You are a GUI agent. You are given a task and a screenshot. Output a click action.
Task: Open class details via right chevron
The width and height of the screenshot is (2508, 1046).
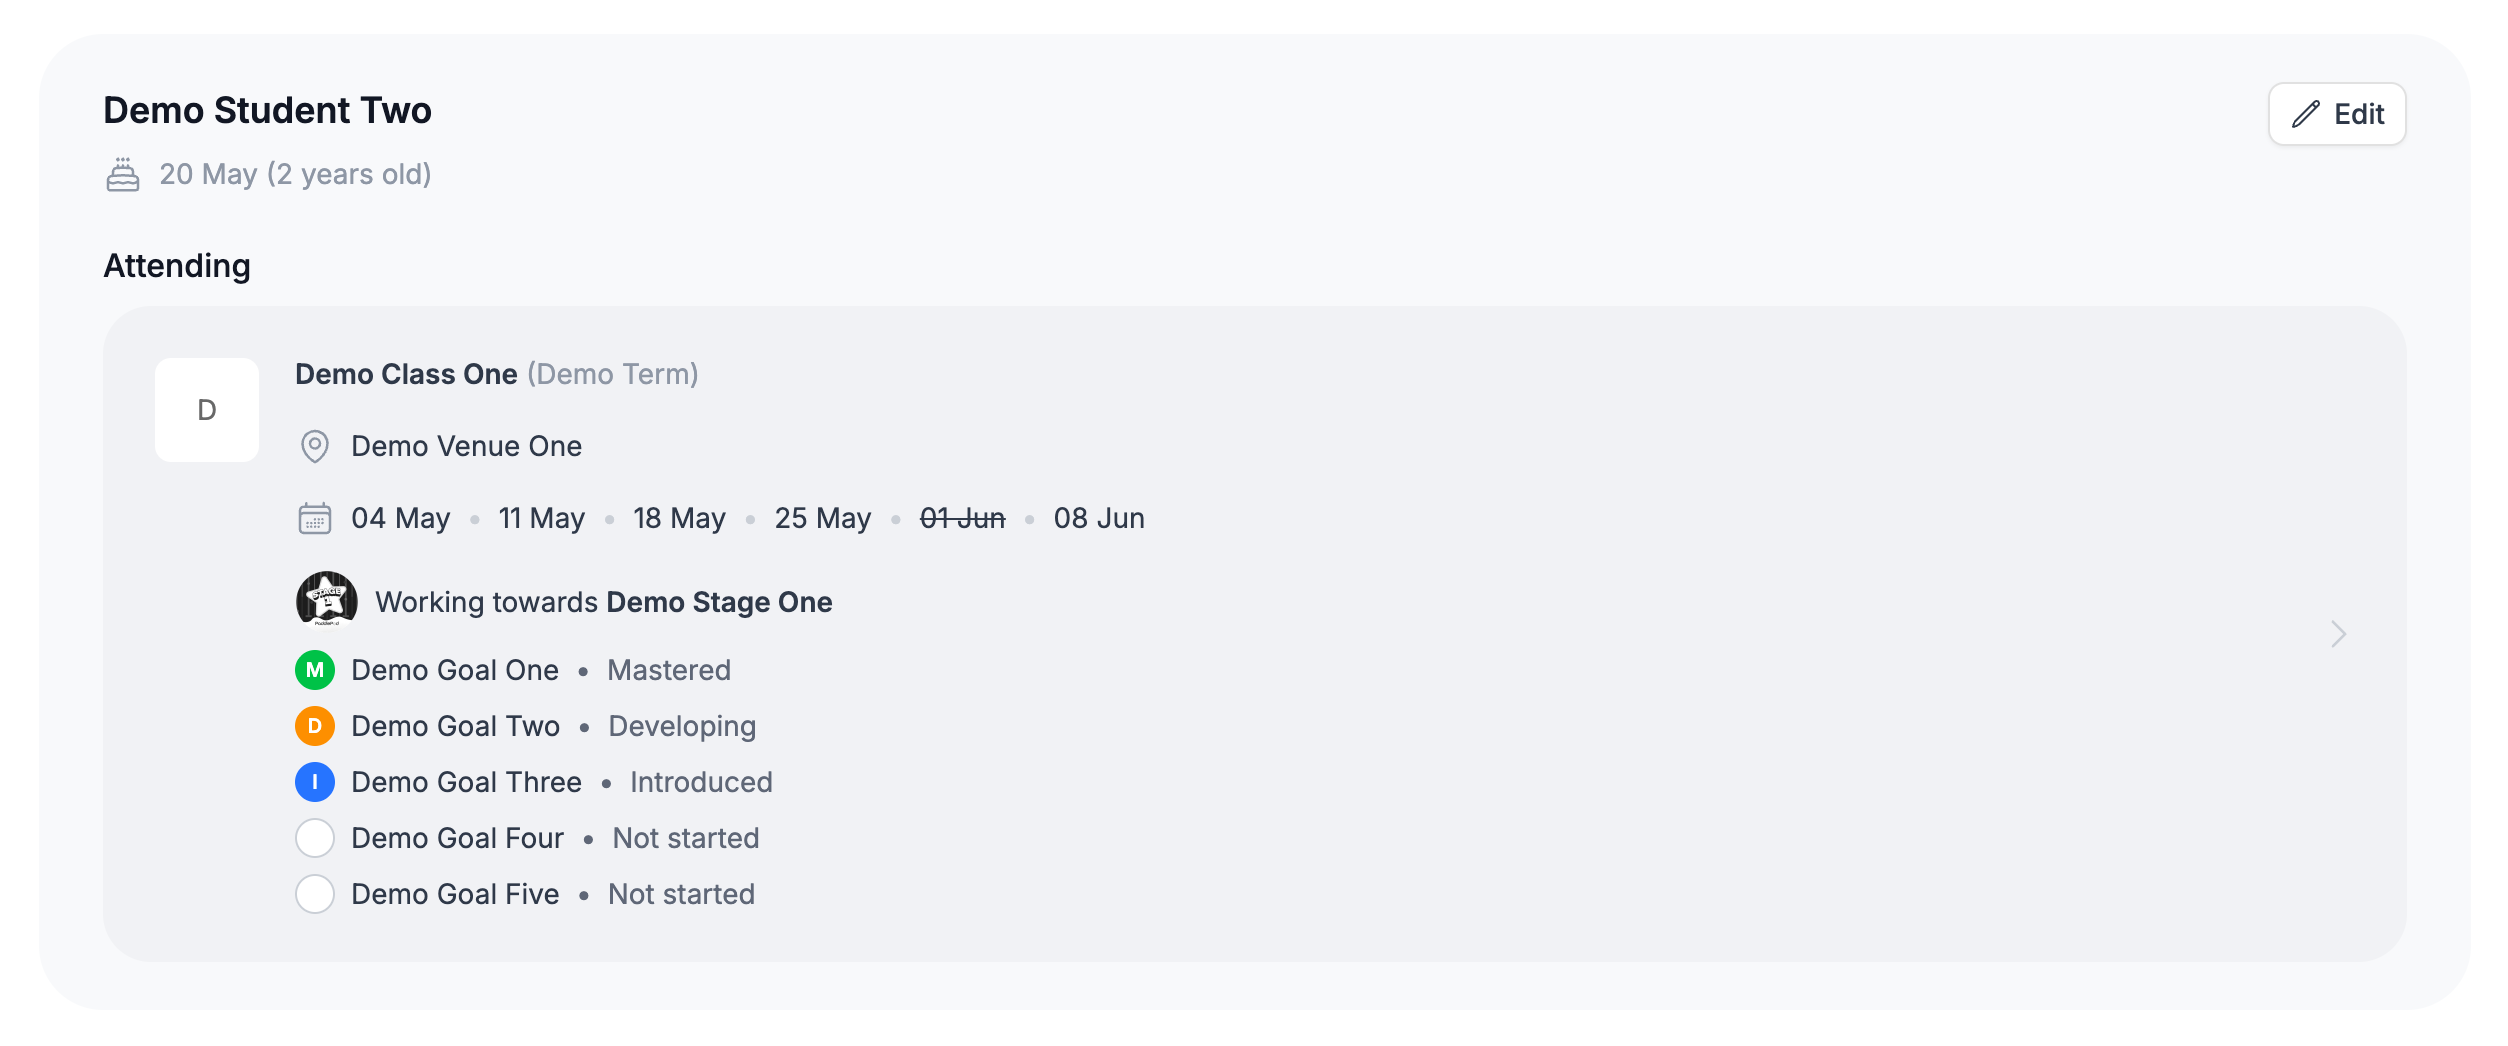pyautogui.click(x=2338, y=634)
